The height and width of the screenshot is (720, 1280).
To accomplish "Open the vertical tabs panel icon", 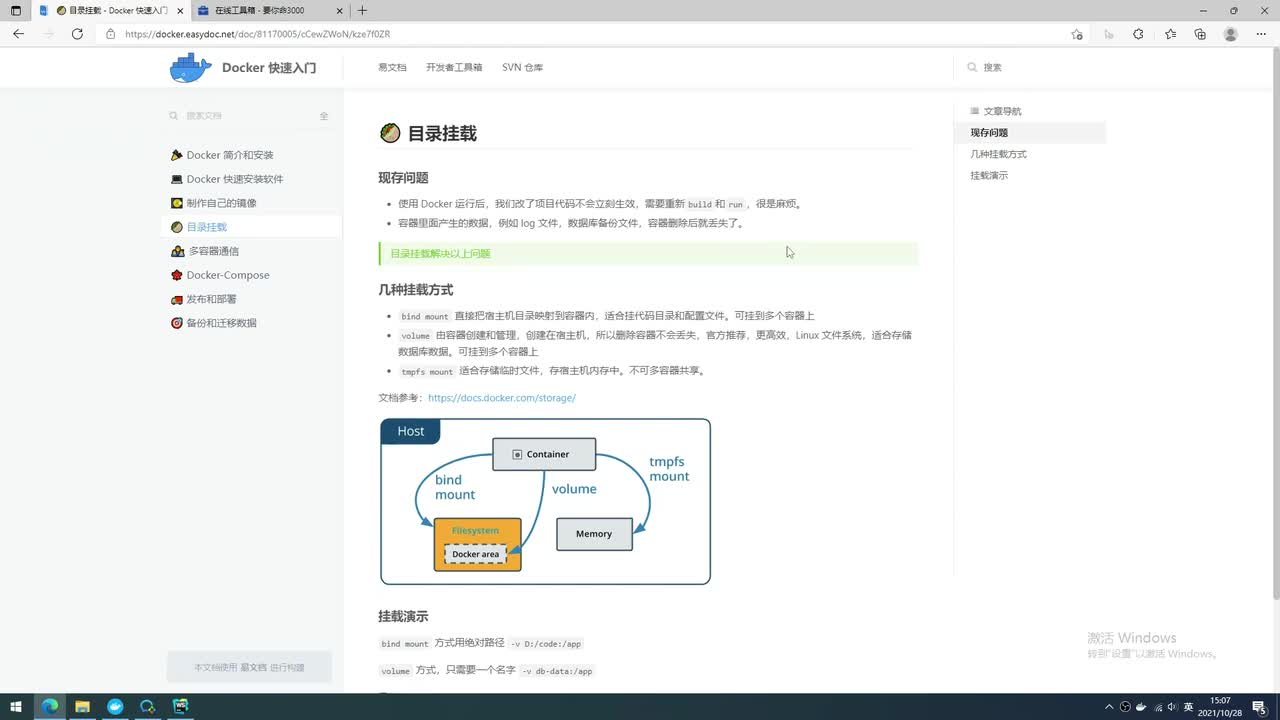I will [15, 10].
